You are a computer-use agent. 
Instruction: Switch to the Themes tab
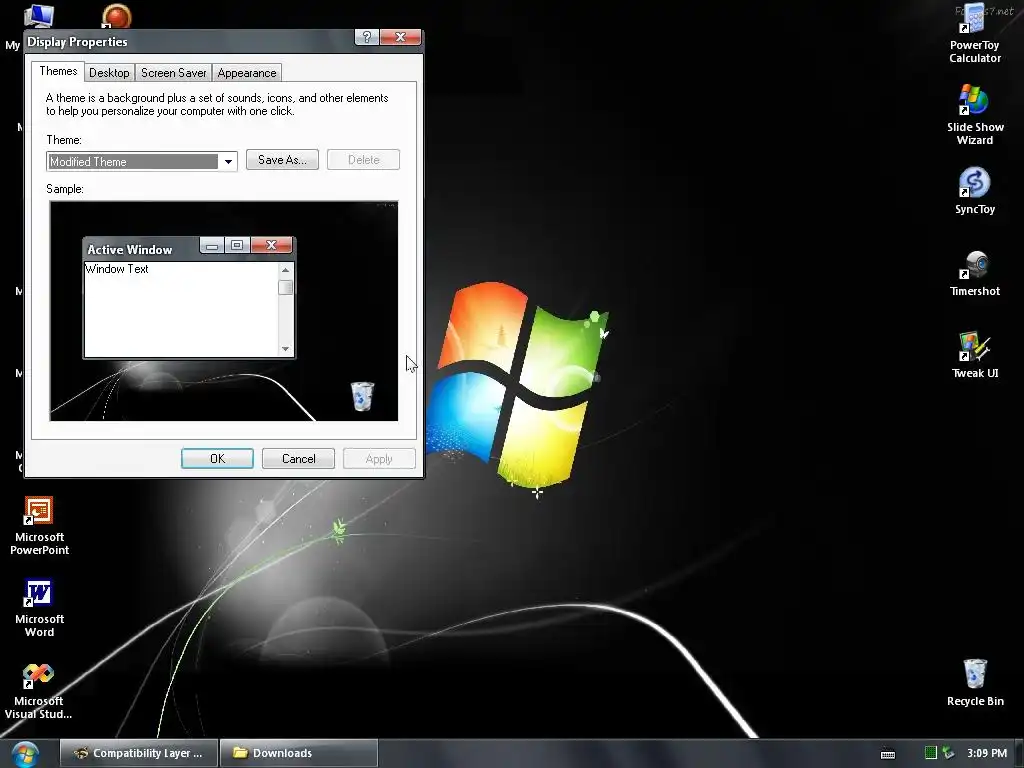[58, 71]
